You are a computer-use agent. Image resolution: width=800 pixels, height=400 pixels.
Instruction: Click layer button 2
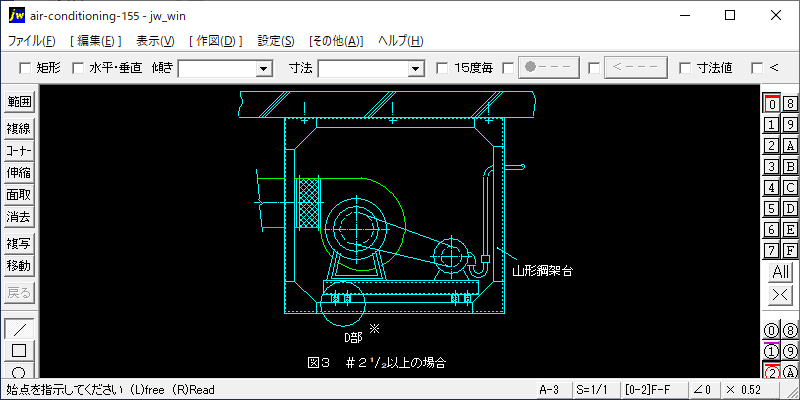pos(771,145)
